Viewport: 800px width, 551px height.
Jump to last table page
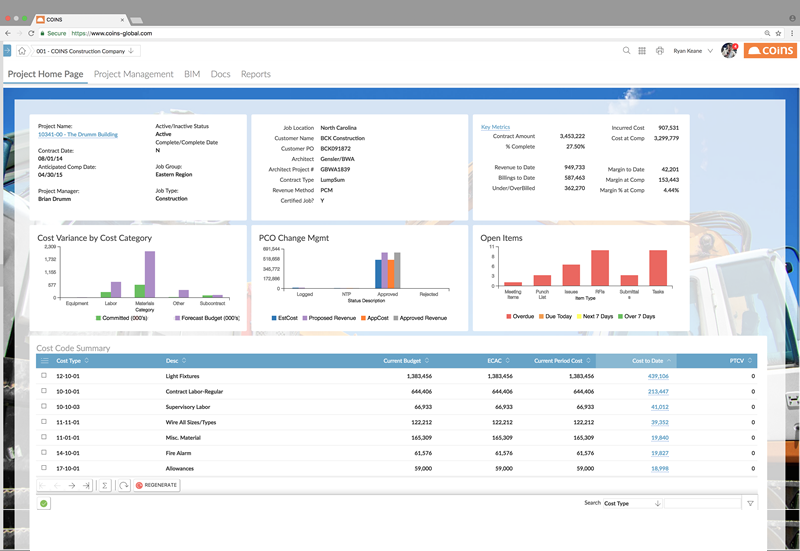[x=87, y=486]
